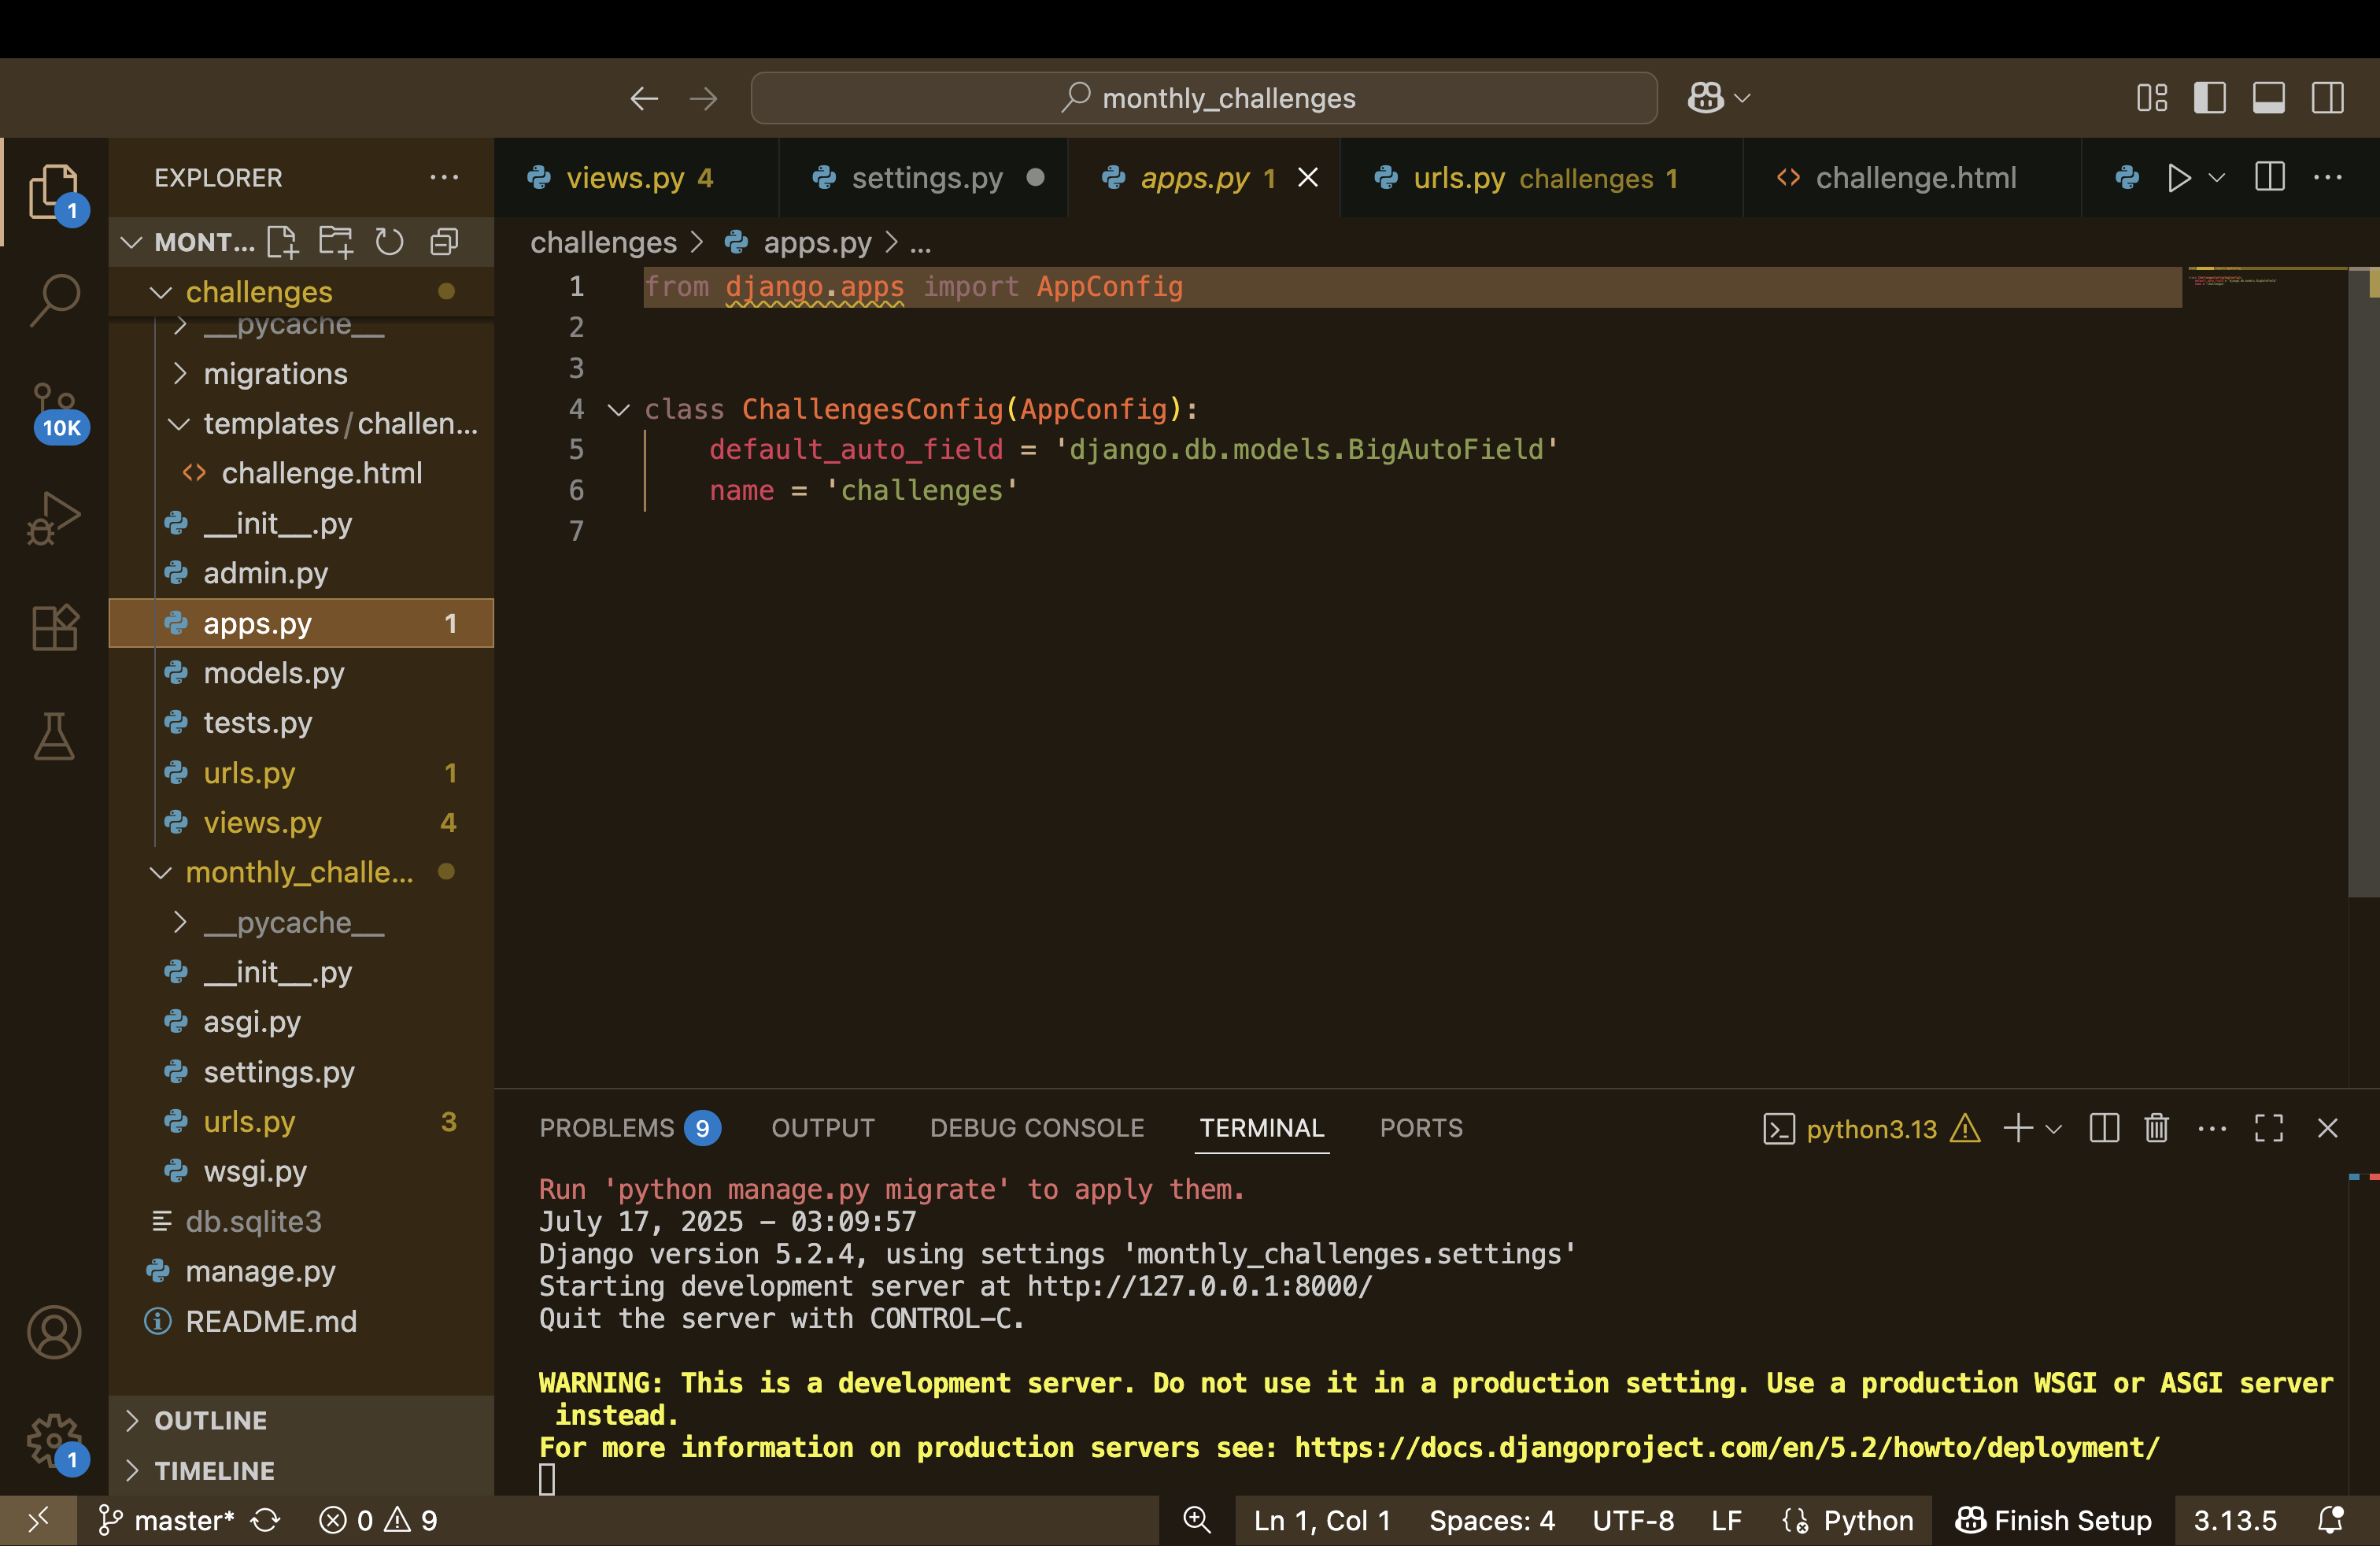Click the monthly_challenges search bar
The height and width of the screenshot is (1546, 2380).
tap(1204, 98)
